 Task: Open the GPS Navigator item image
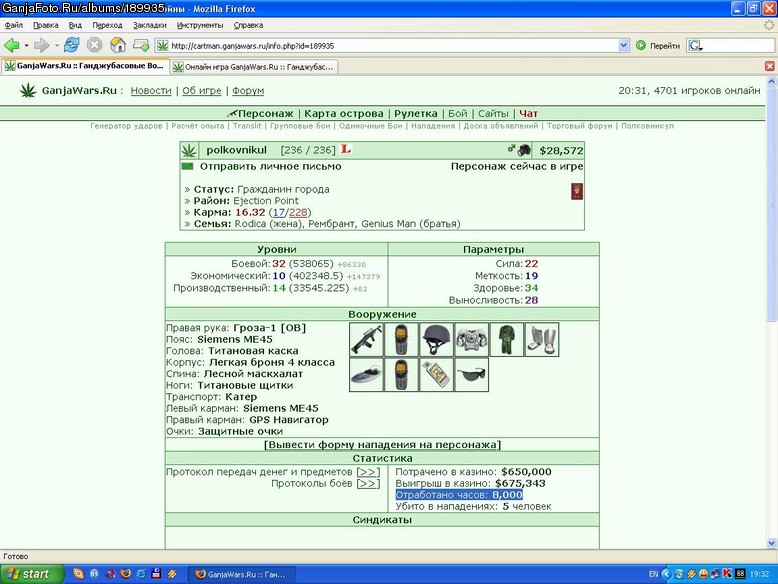pos(436,375)
